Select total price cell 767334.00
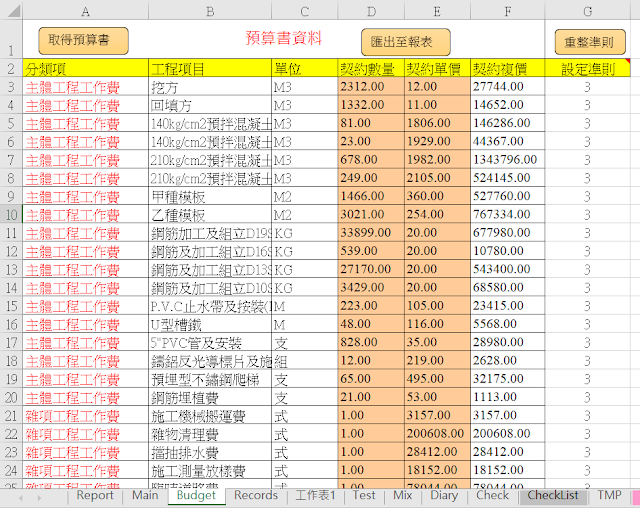The image size is (640, 508). 507,215
